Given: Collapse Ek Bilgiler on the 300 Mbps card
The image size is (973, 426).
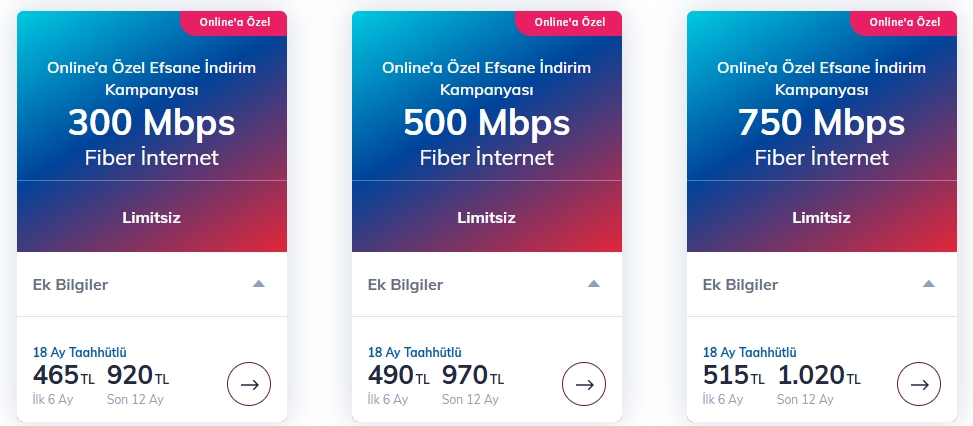Looking at the screenshot, I should point(259,284).
